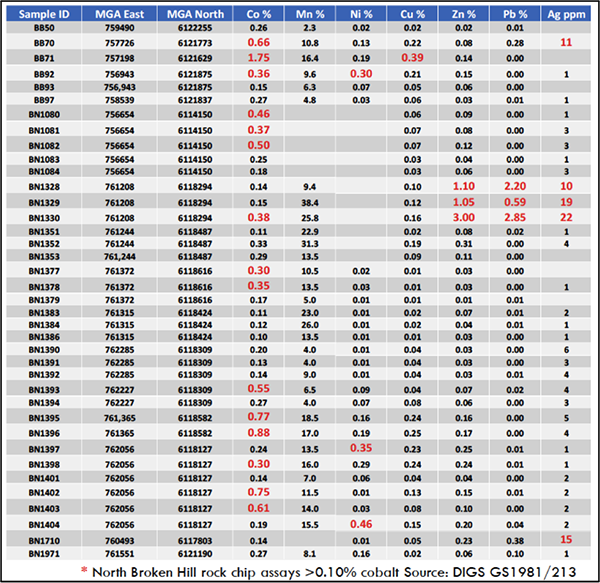
Task: Select the 2.85 lead value for BN1330
Action: click(x=514, y=216)
